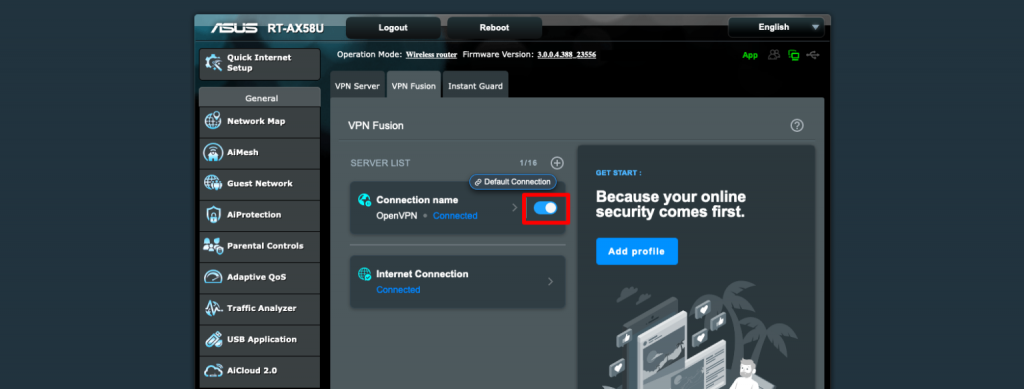Image resolution: width=1024 pixels, height=389 pixels.
Task: Switch to the VPN Server tab
Action: 357,86
